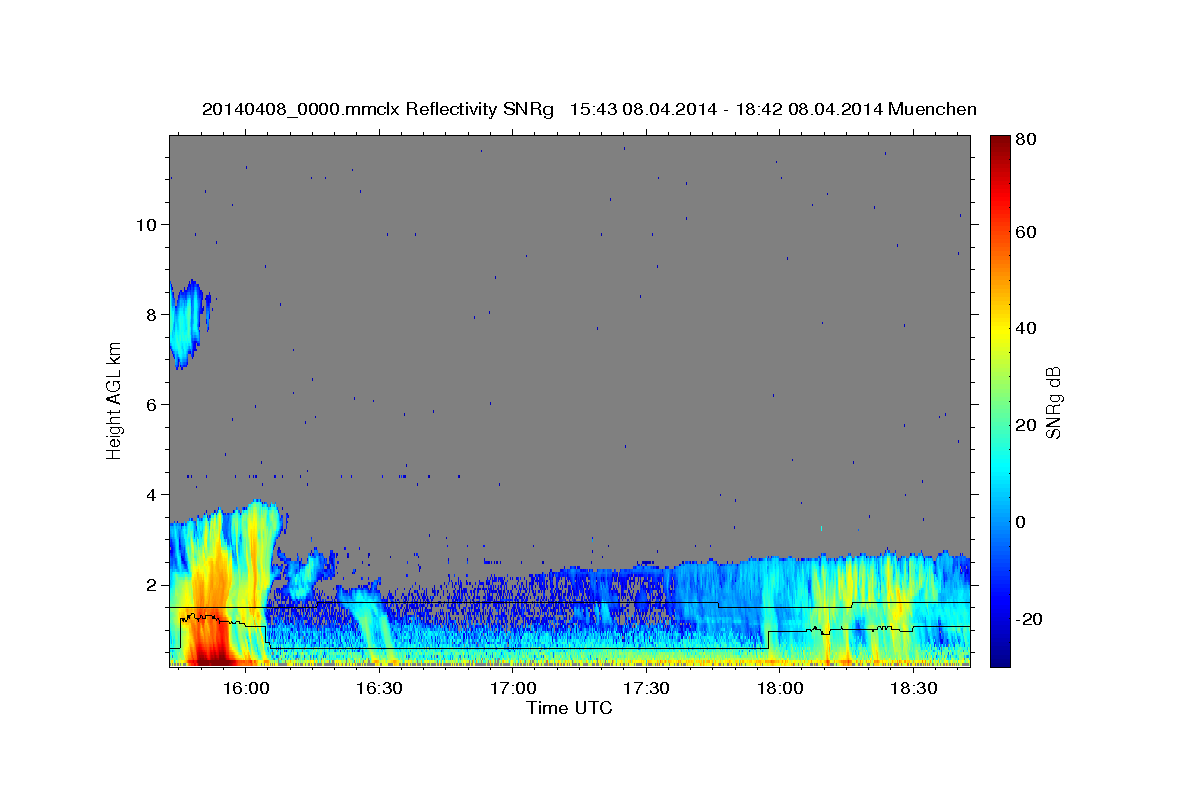Click the colorbar value -20

[x=1028, y=619]
